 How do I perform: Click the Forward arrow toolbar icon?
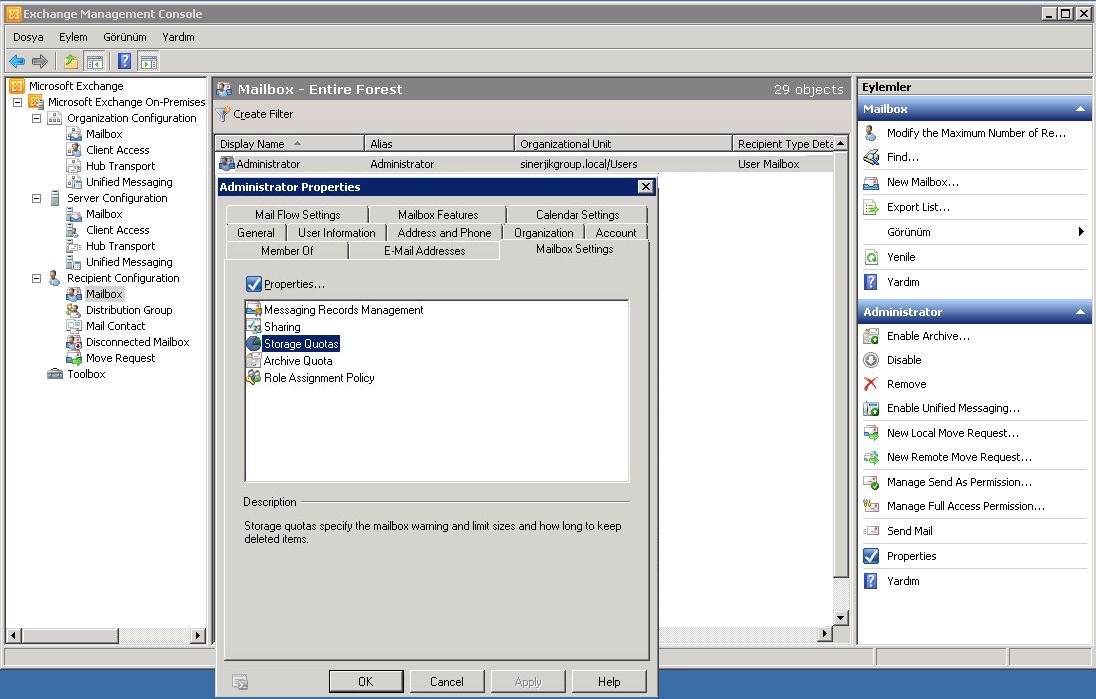click(40, 62)
